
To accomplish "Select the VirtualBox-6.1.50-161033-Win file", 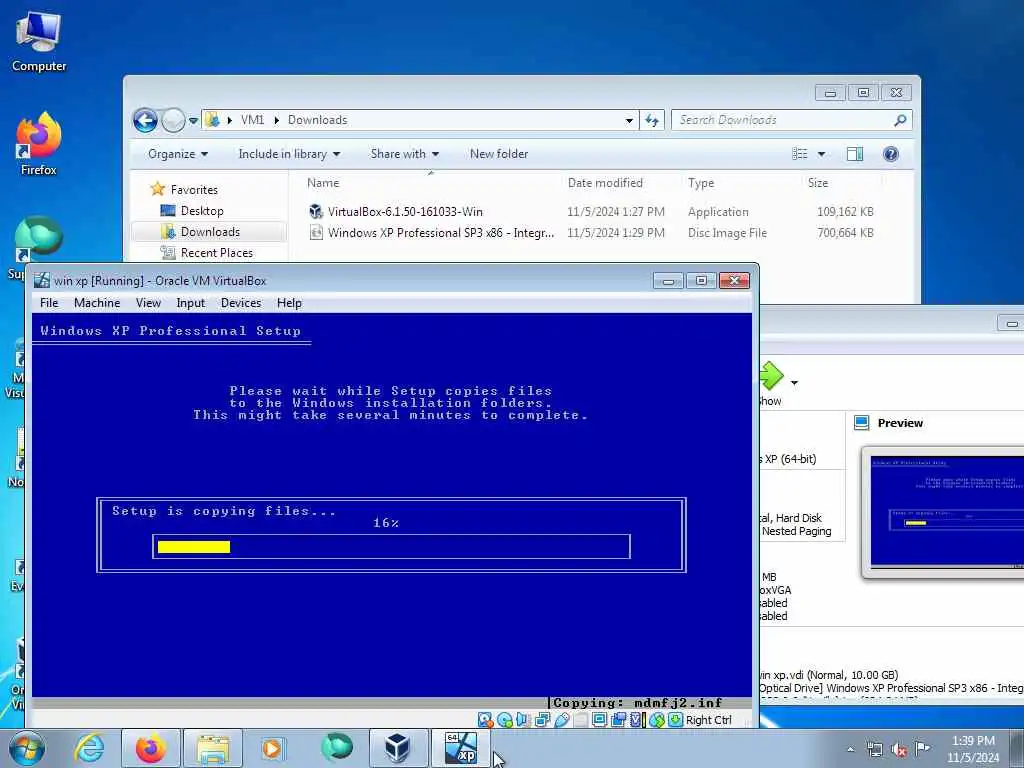I will (405, 212).
